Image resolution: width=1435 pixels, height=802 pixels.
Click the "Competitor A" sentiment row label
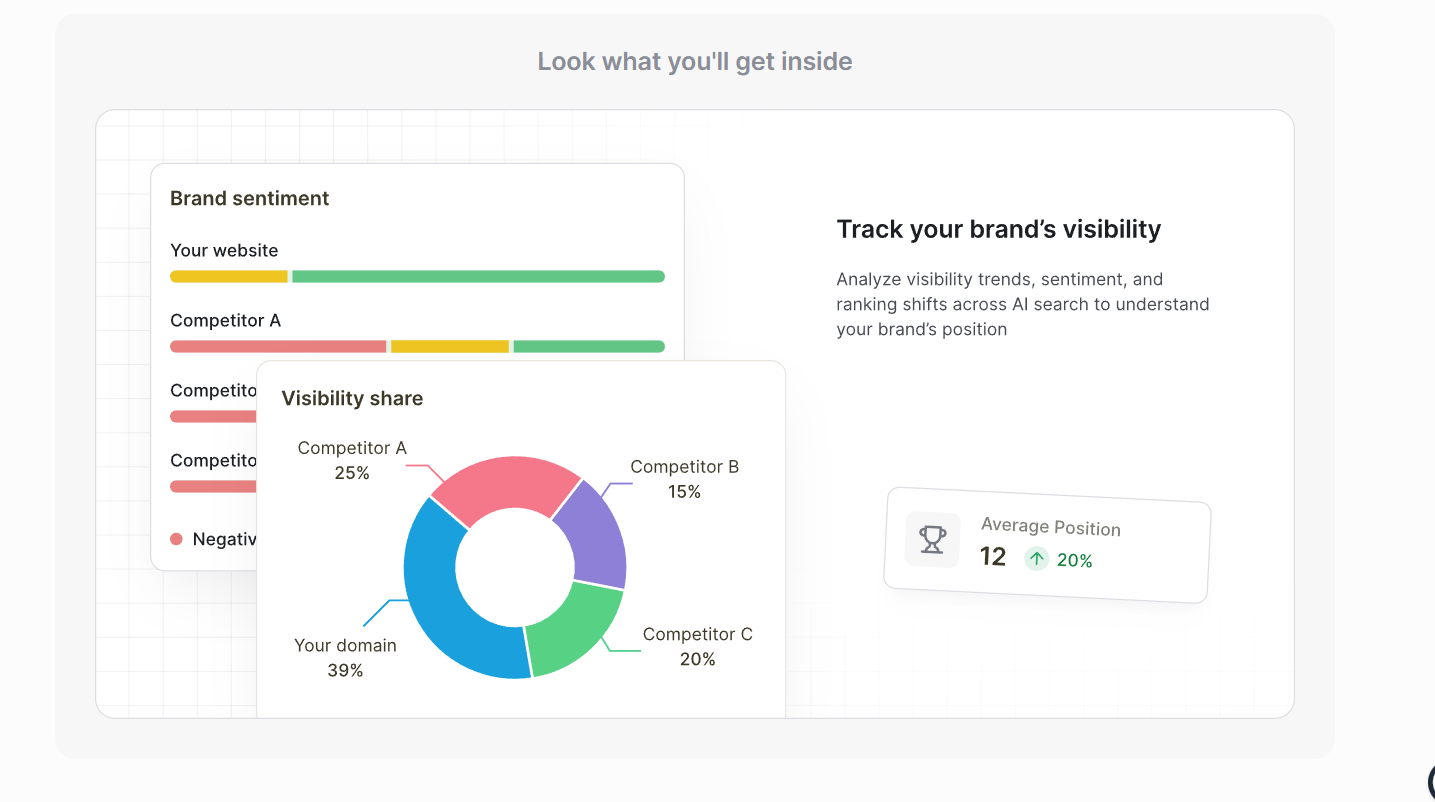point(225,320)
